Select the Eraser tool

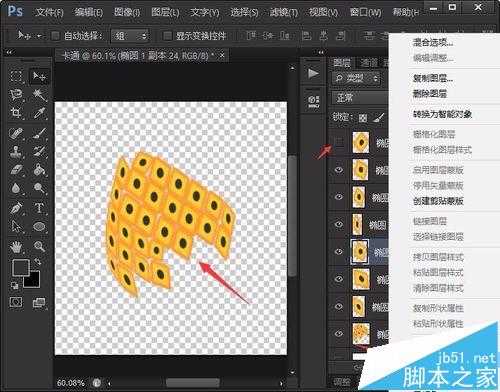coord(16,170)
